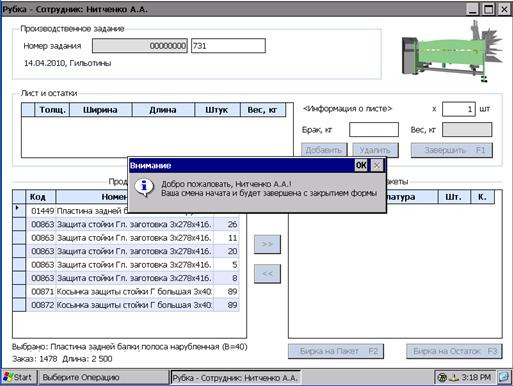Click the Длина column header

click(163, 110)
